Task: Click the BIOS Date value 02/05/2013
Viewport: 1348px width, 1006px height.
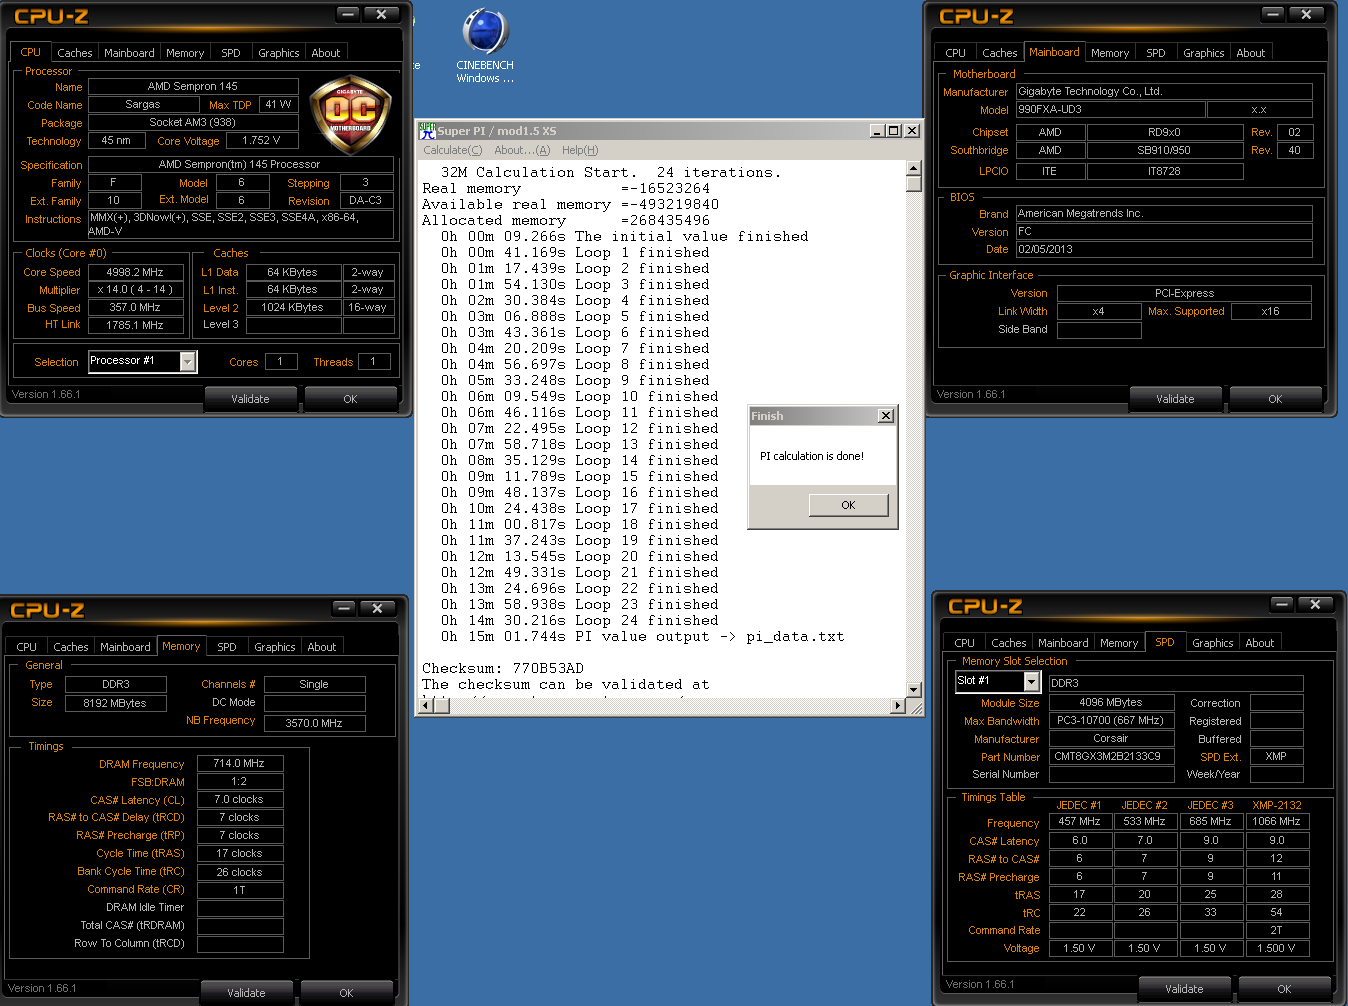Action: pyautogui.click(x=1164, y=249)
